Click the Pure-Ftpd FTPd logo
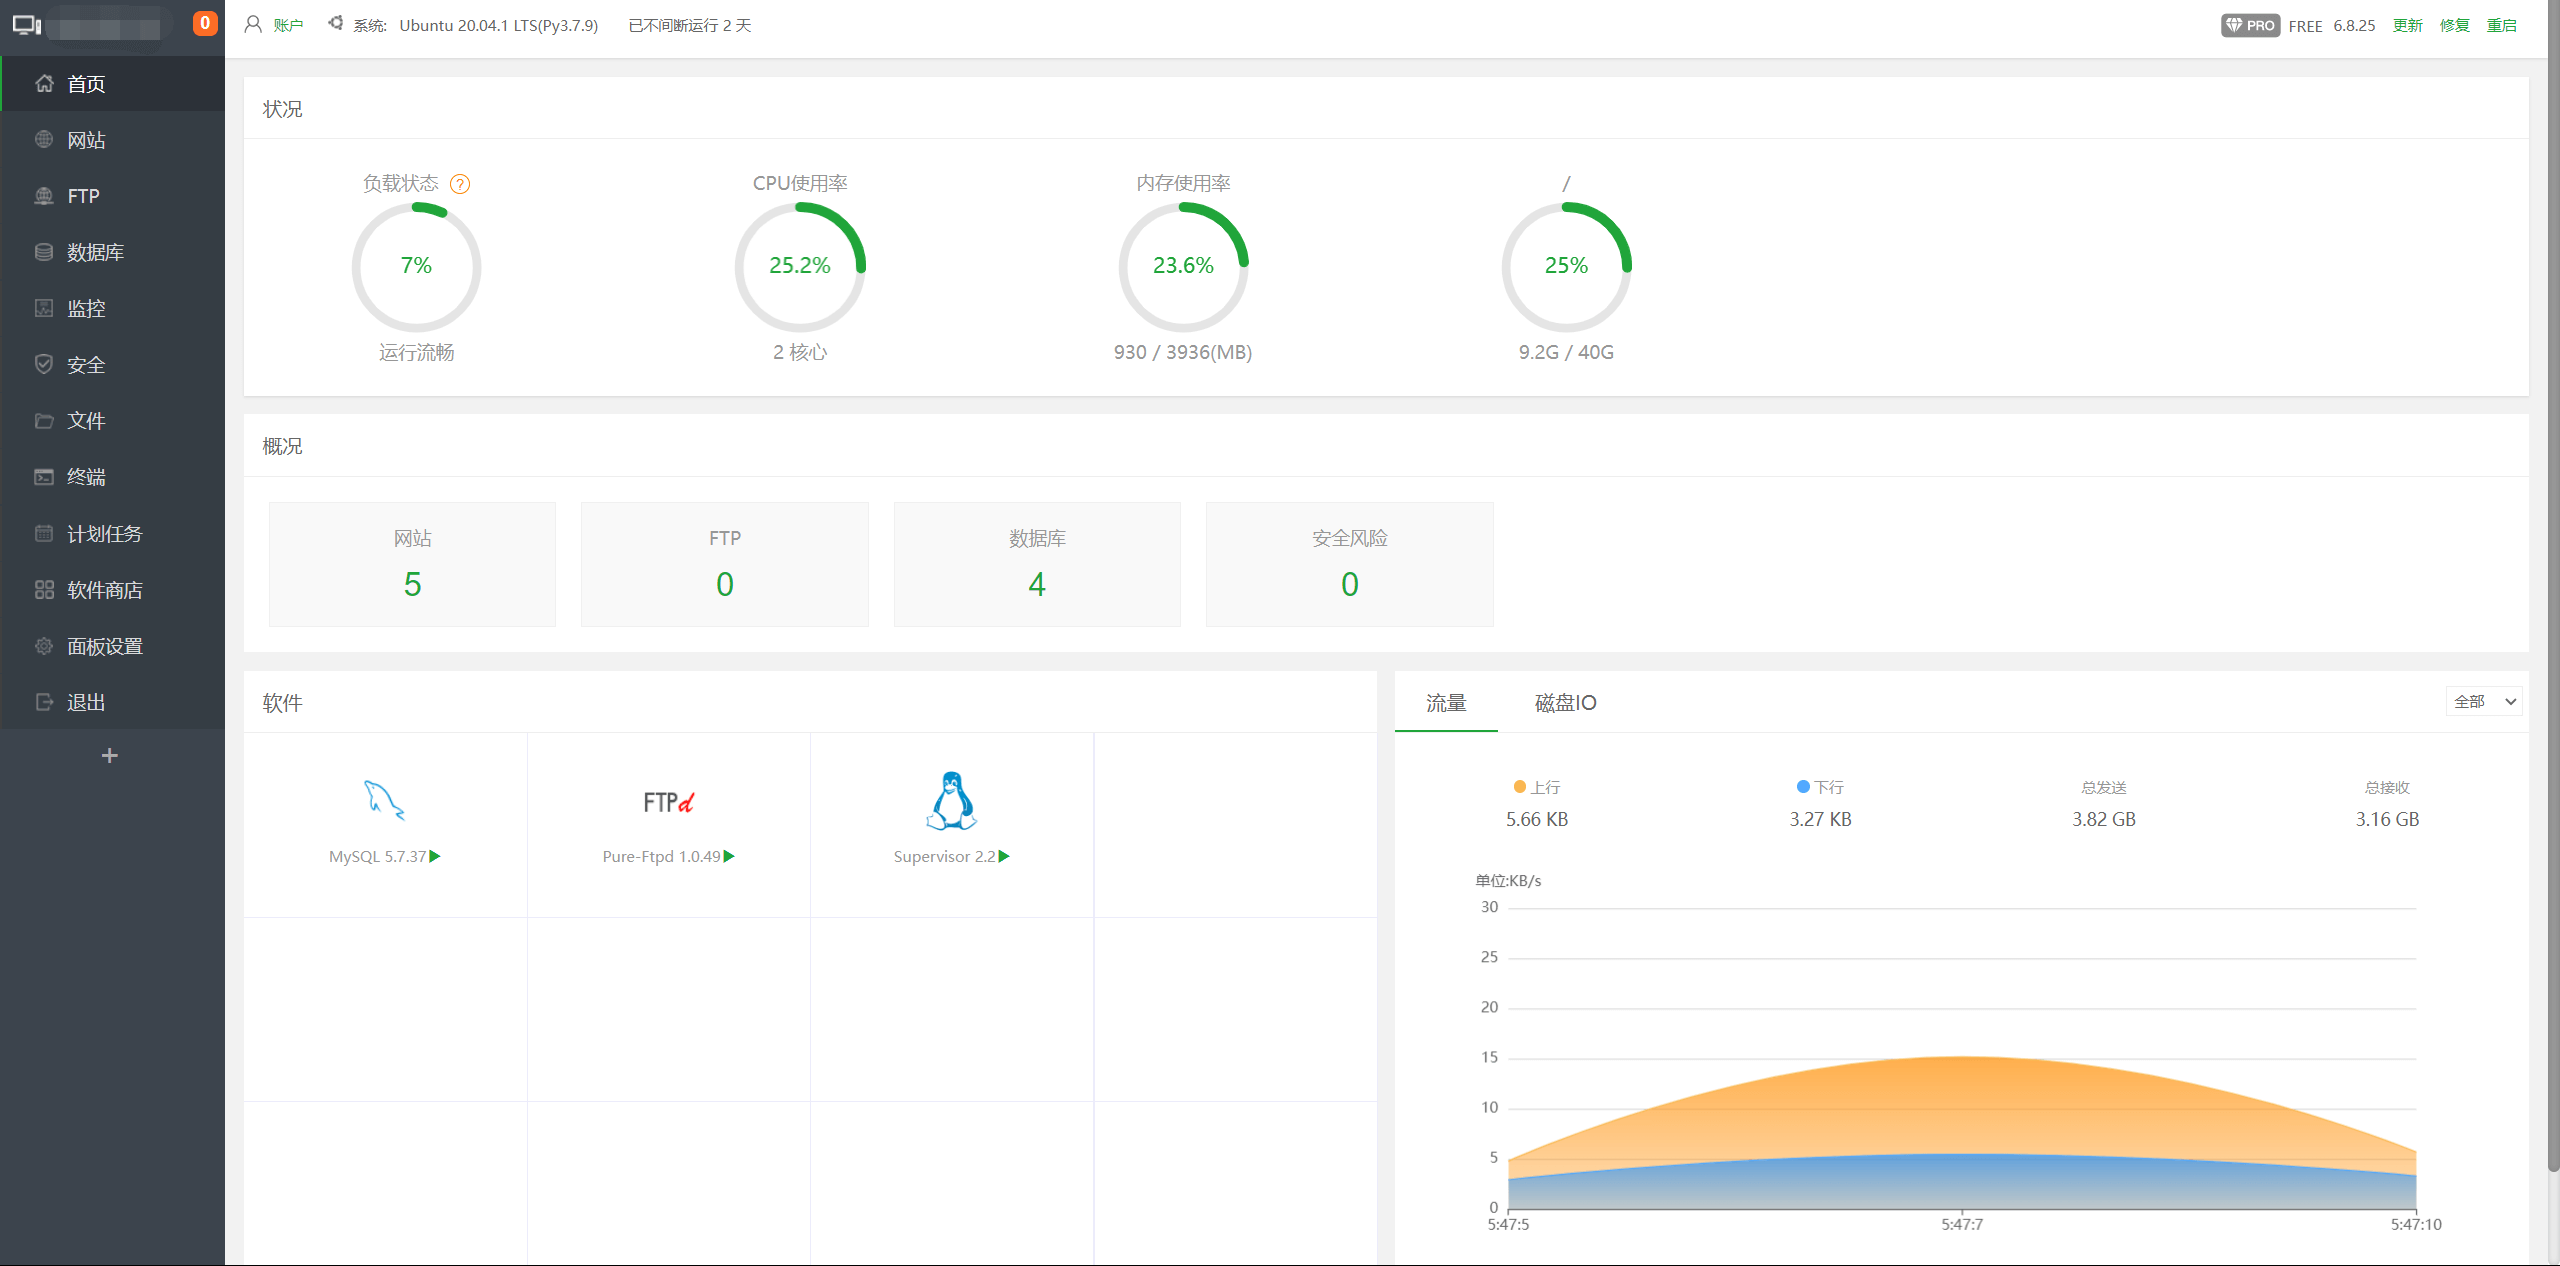This screenshot has width=2560, height=1266. [668, 802]
